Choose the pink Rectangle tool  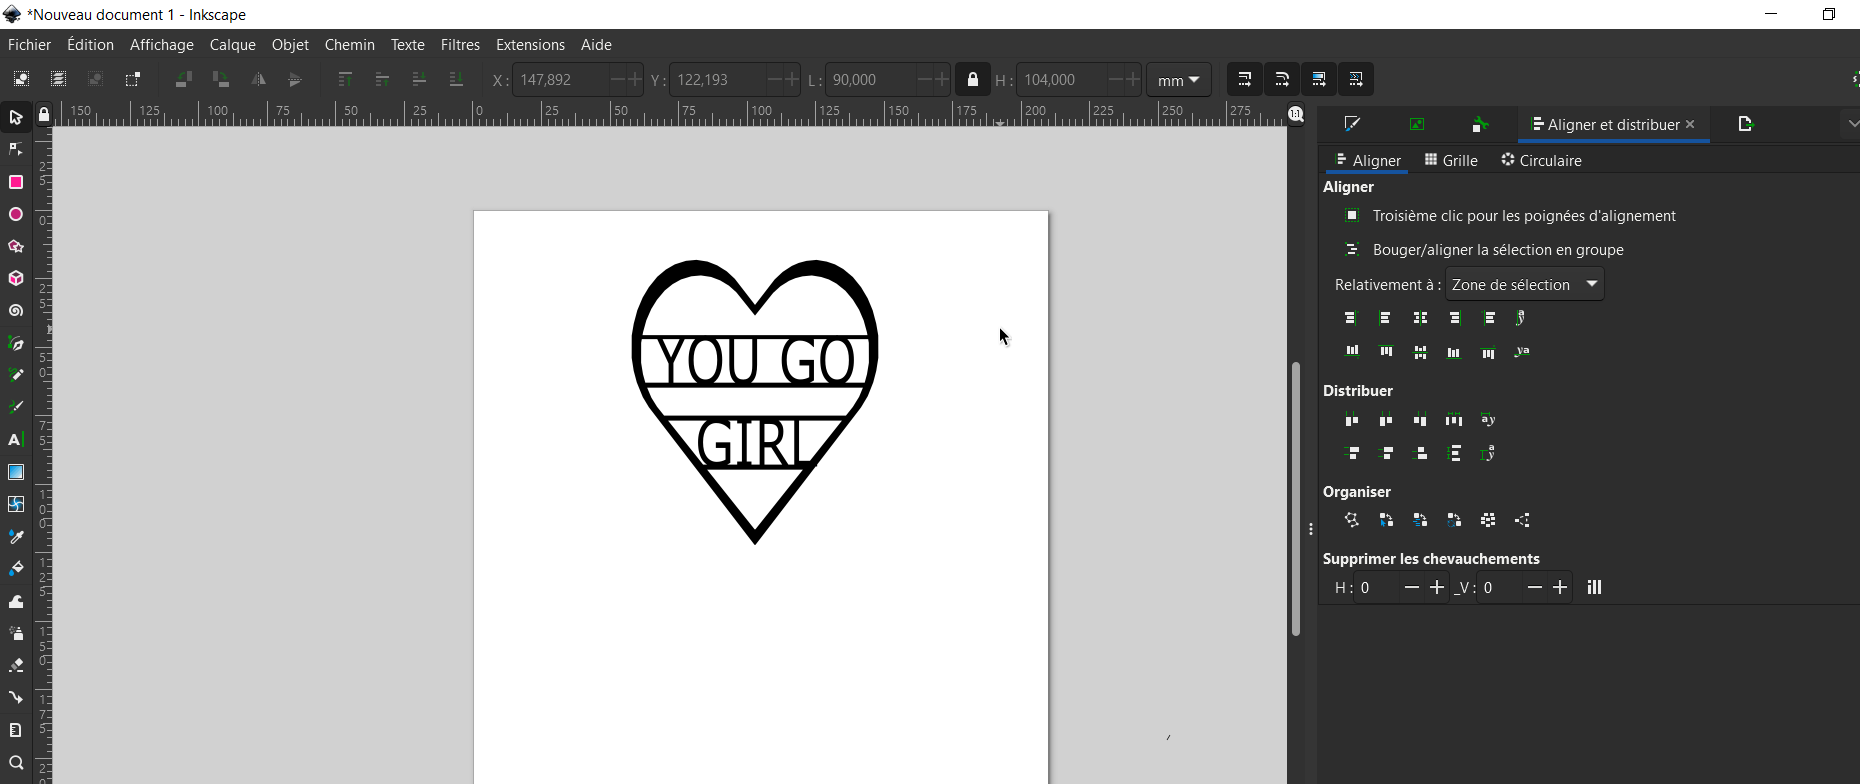(x=16, y=182)
